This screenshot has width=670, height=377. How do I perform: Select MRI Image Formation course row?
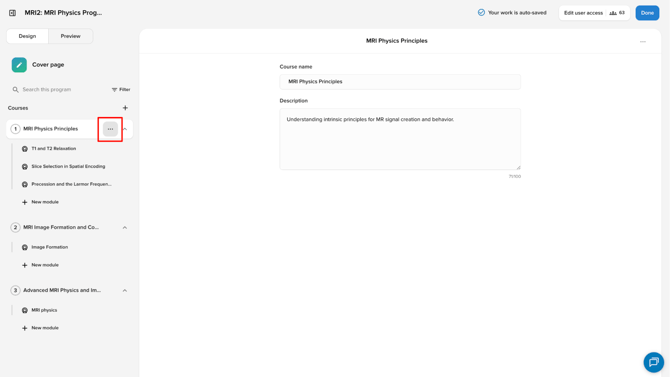click(69, 228)
